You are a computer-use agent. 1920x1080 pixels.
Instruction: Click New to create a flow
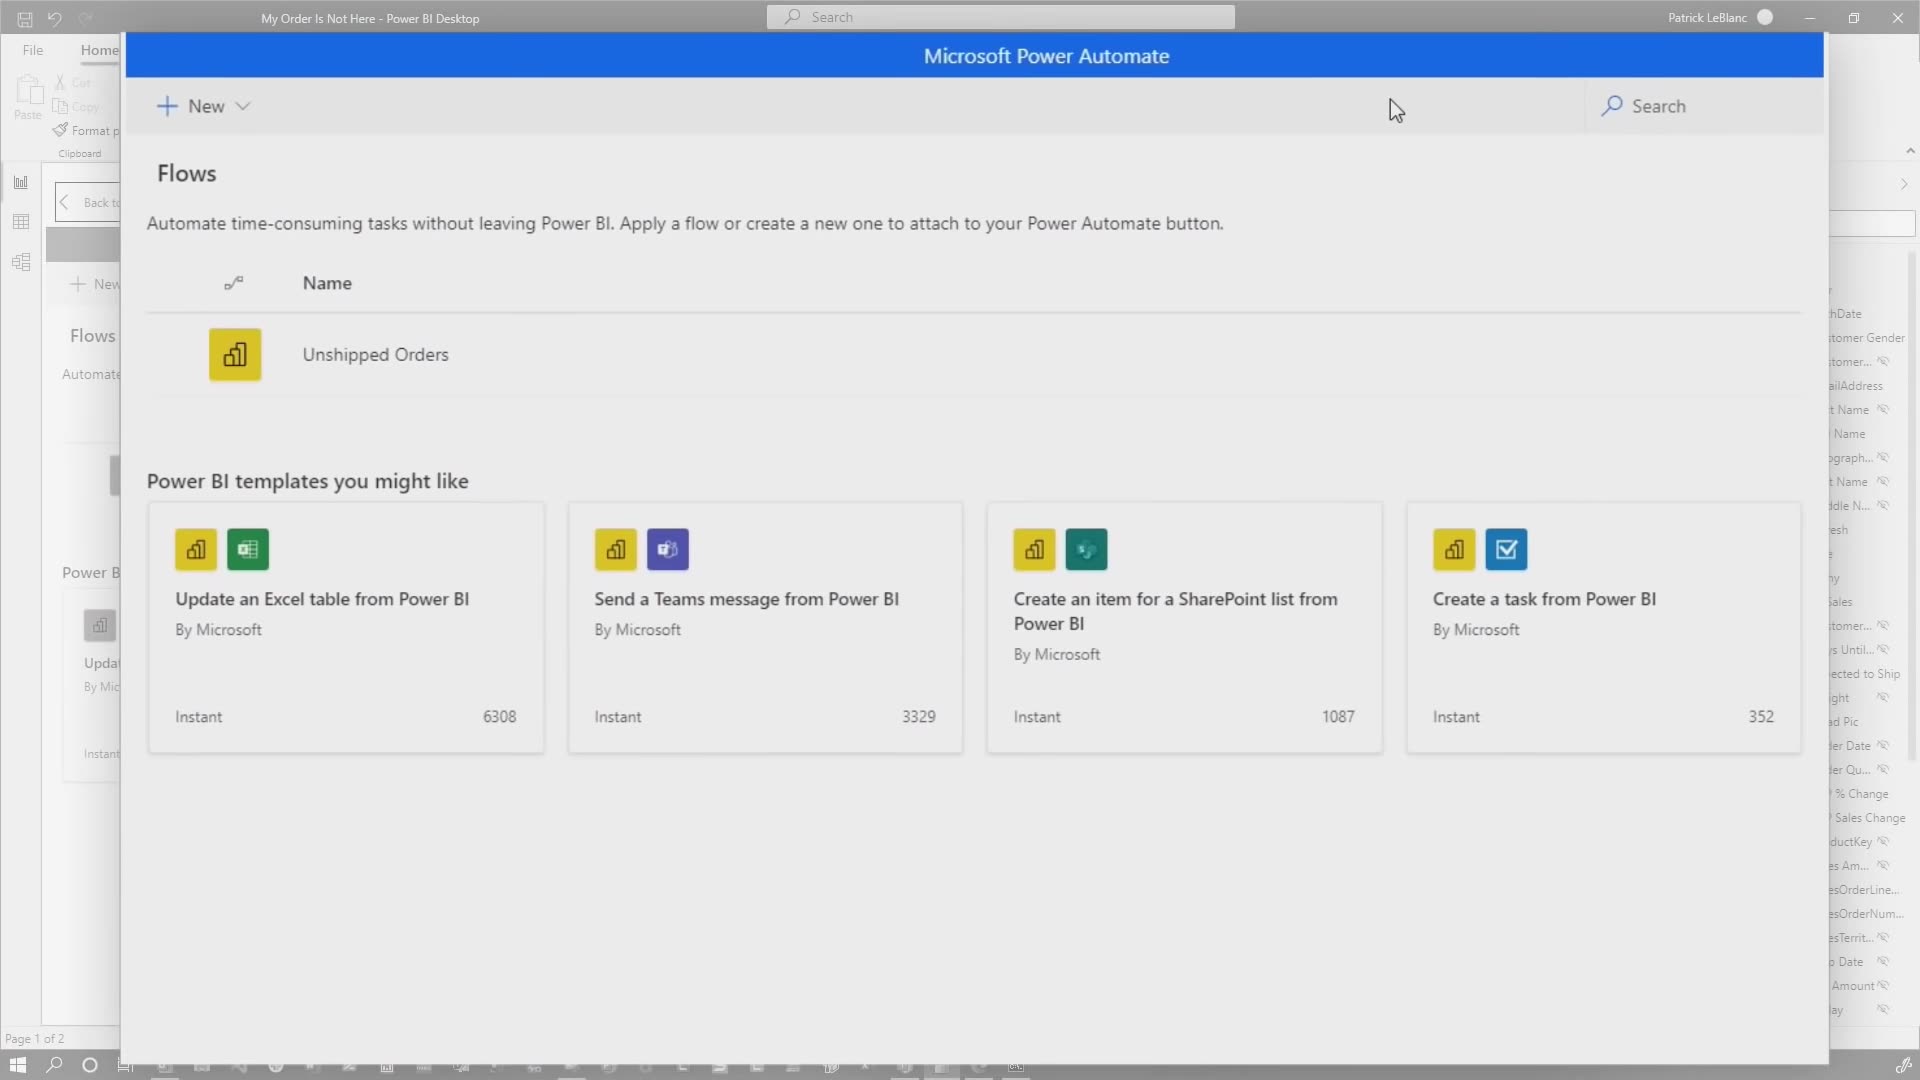pyautogui.click(x=193, y=106)
